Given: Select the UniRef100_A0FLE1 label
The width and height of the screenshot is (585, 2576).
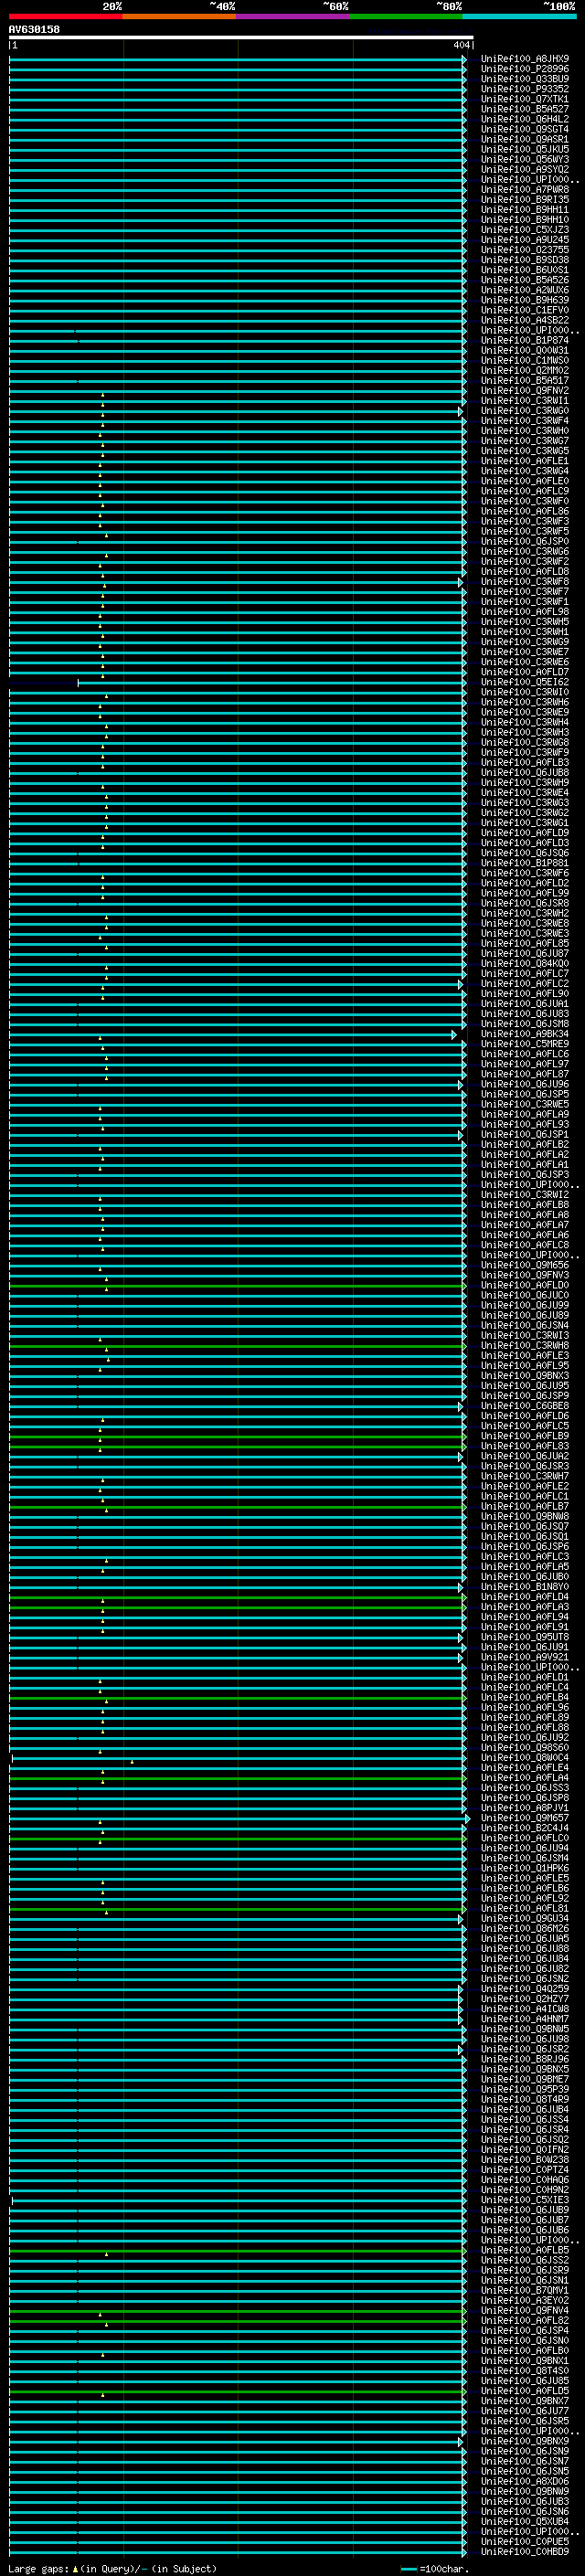Looking at the screenshot, I should tap(525, 461).
